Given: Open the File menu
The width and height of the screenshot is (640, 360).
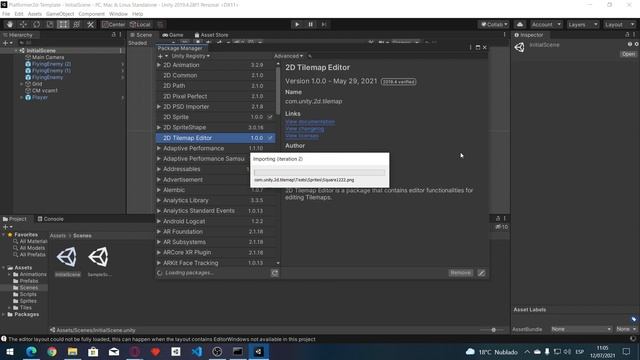Looking at the screenshot, I should (6, 14).
